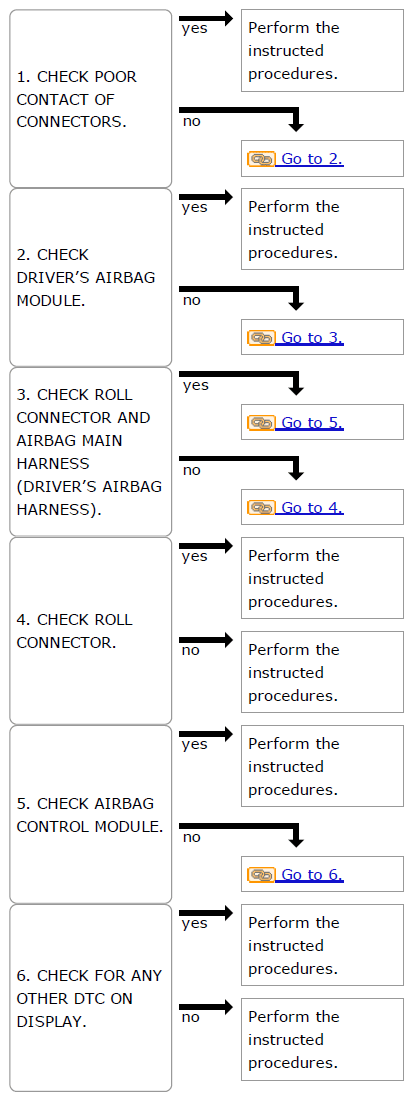The image size is (413, 1101).
Task: Click the chain-link icon beside Go to 6
Action: point(261,875)
